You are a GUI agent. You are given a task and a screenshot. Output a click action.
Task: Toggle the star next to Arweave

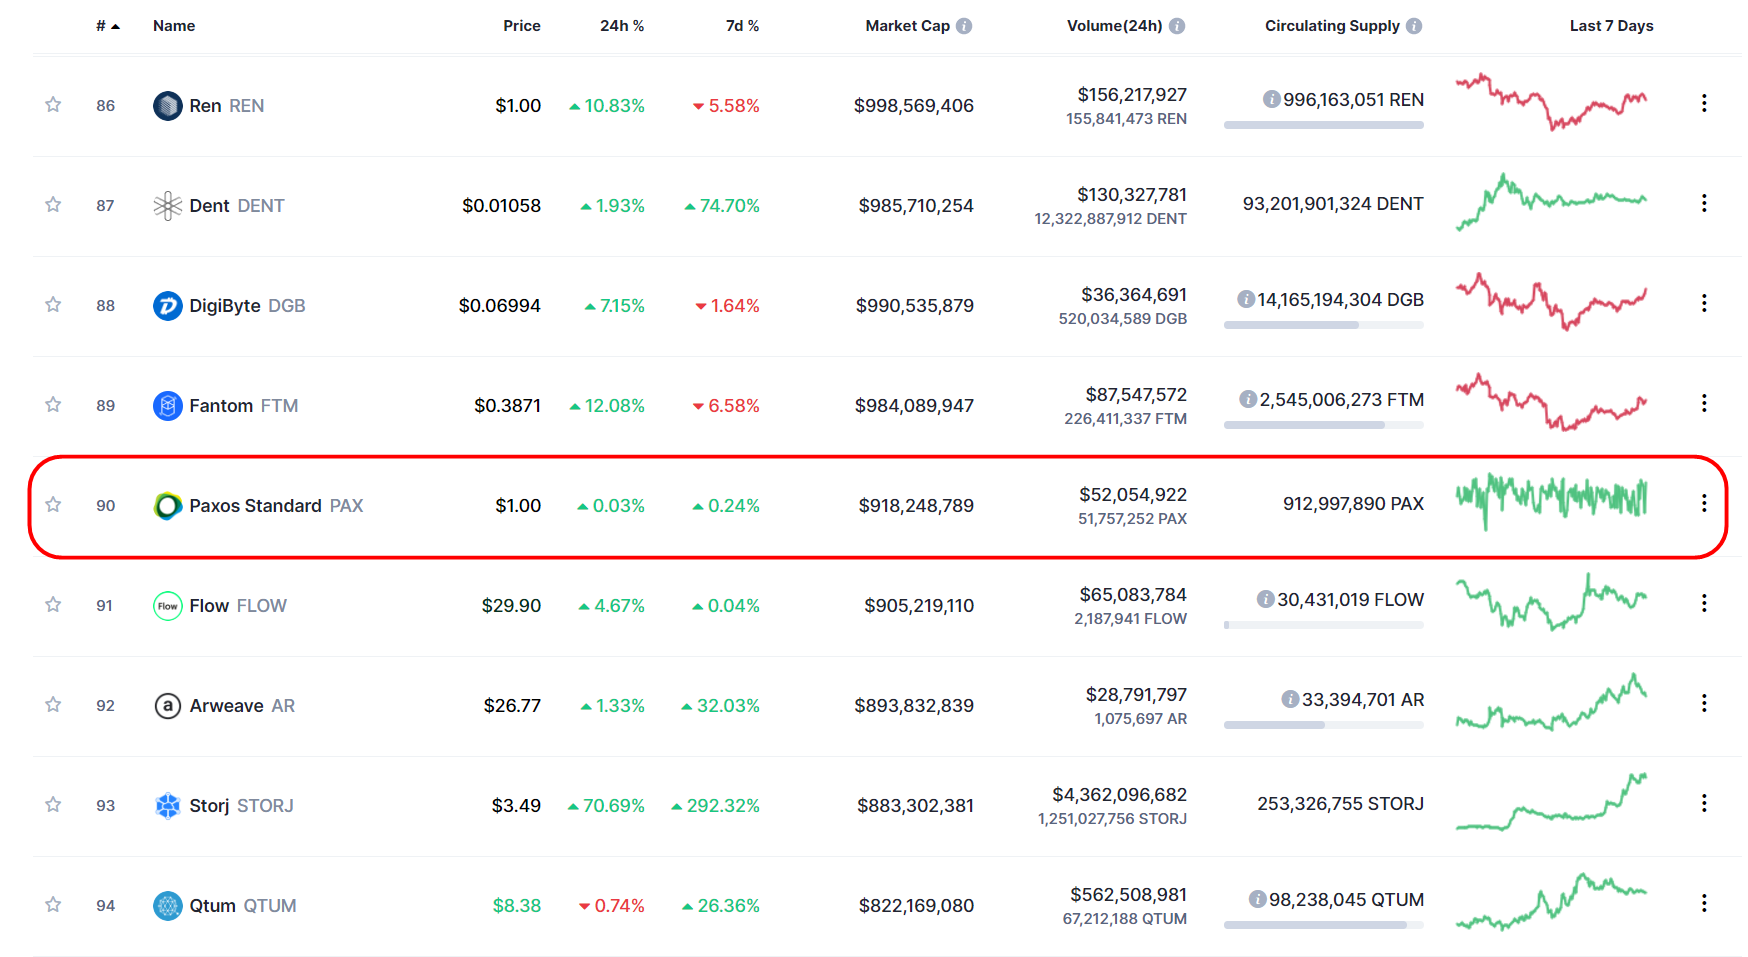click(x=53, y=704)
